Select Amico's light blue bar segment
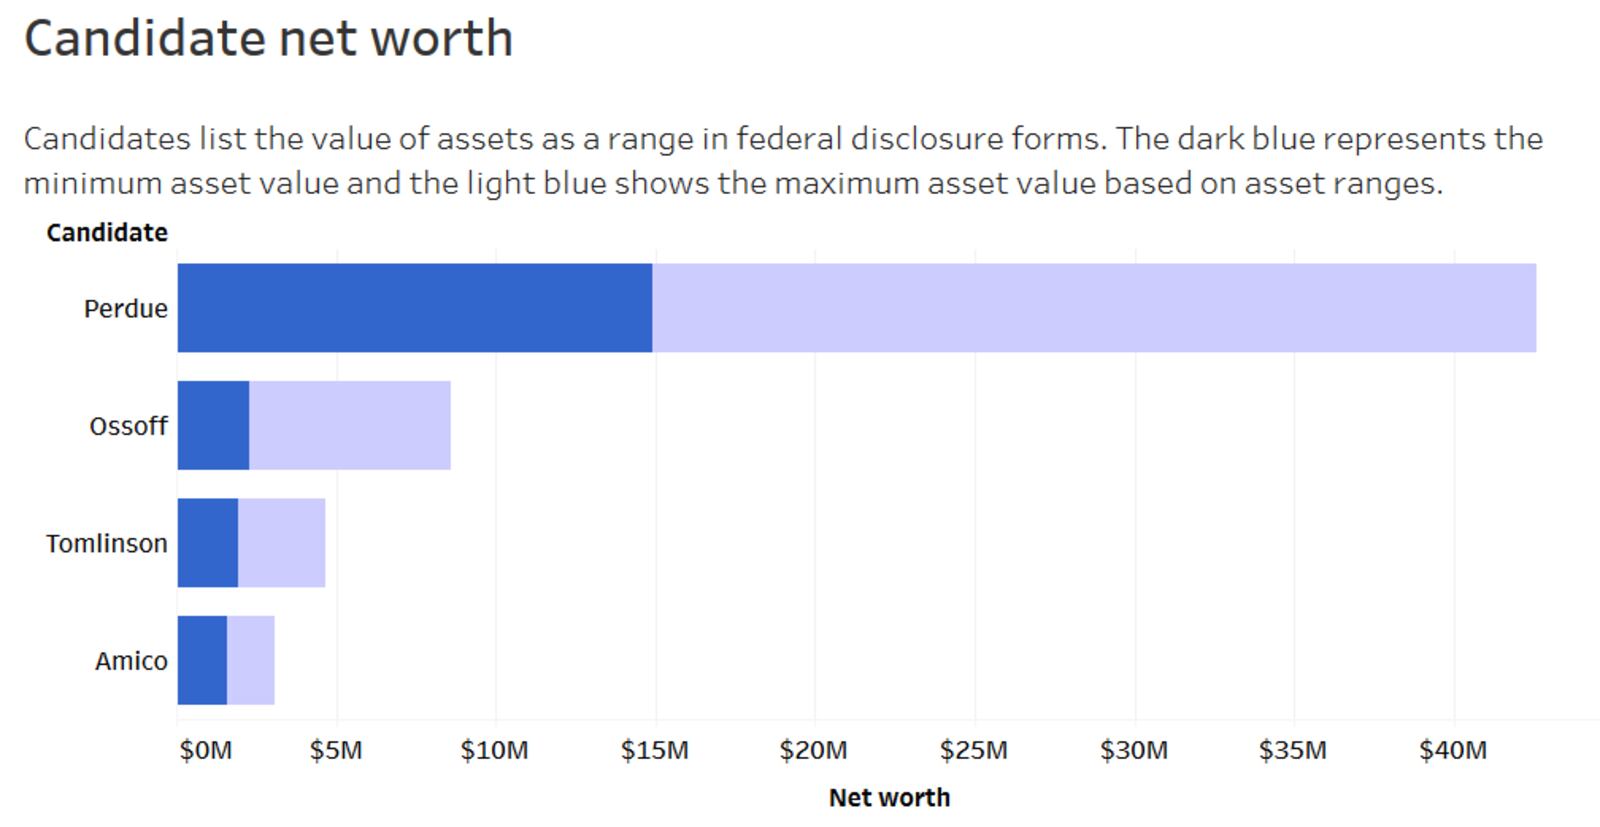This screenshot has width=1600, height=827. click(x=250, y=660)
